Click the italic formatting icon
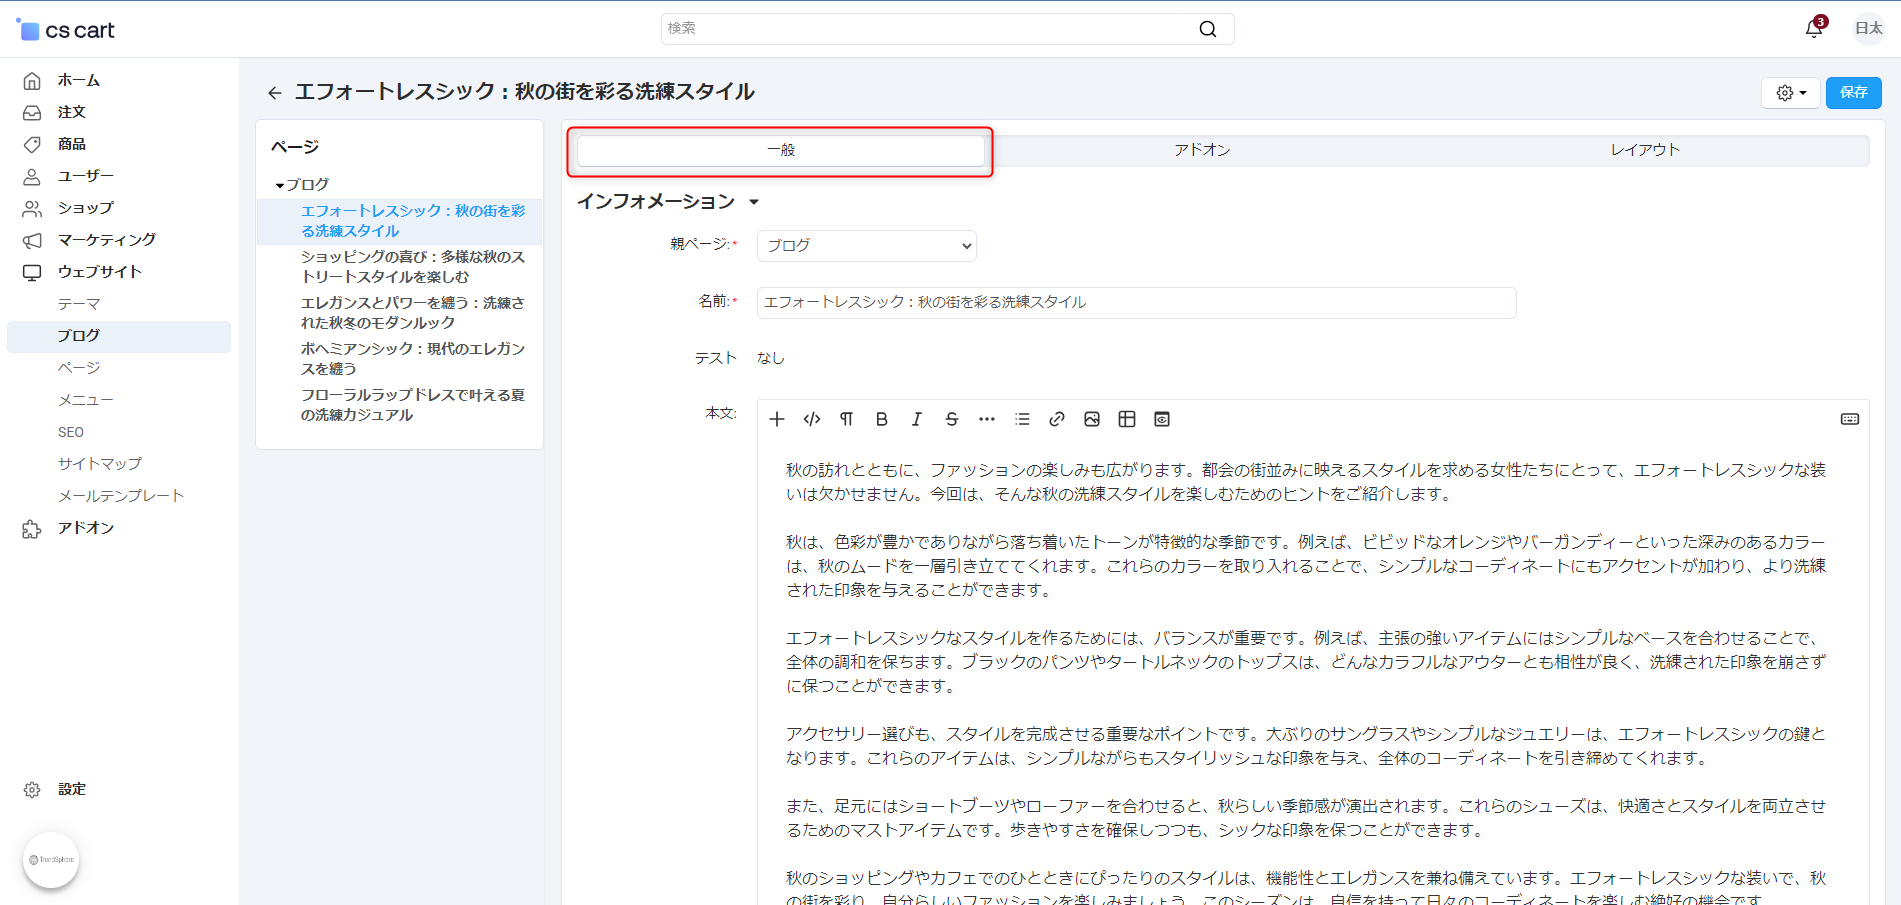The height and width of the screenshot is (905, 1901). point(916,419)
